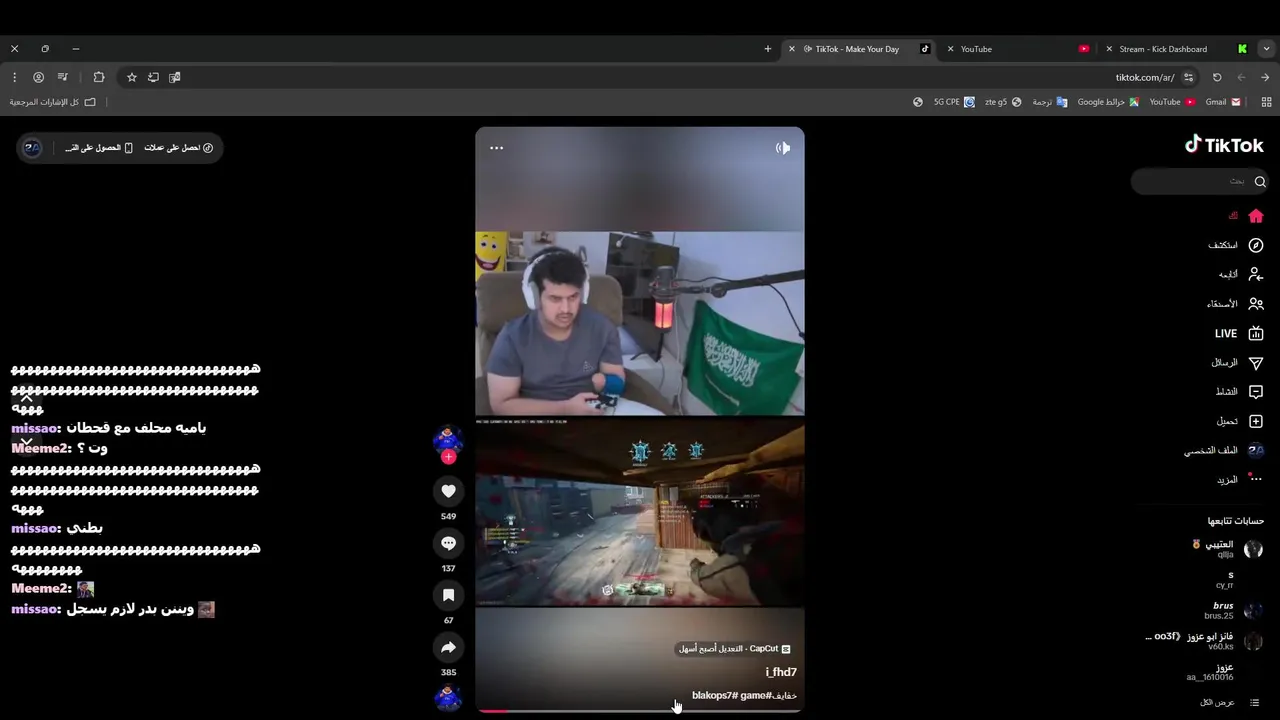Open spinning sound disc below share
This screenshot has height=720, width=1280.
click(448, 698)
